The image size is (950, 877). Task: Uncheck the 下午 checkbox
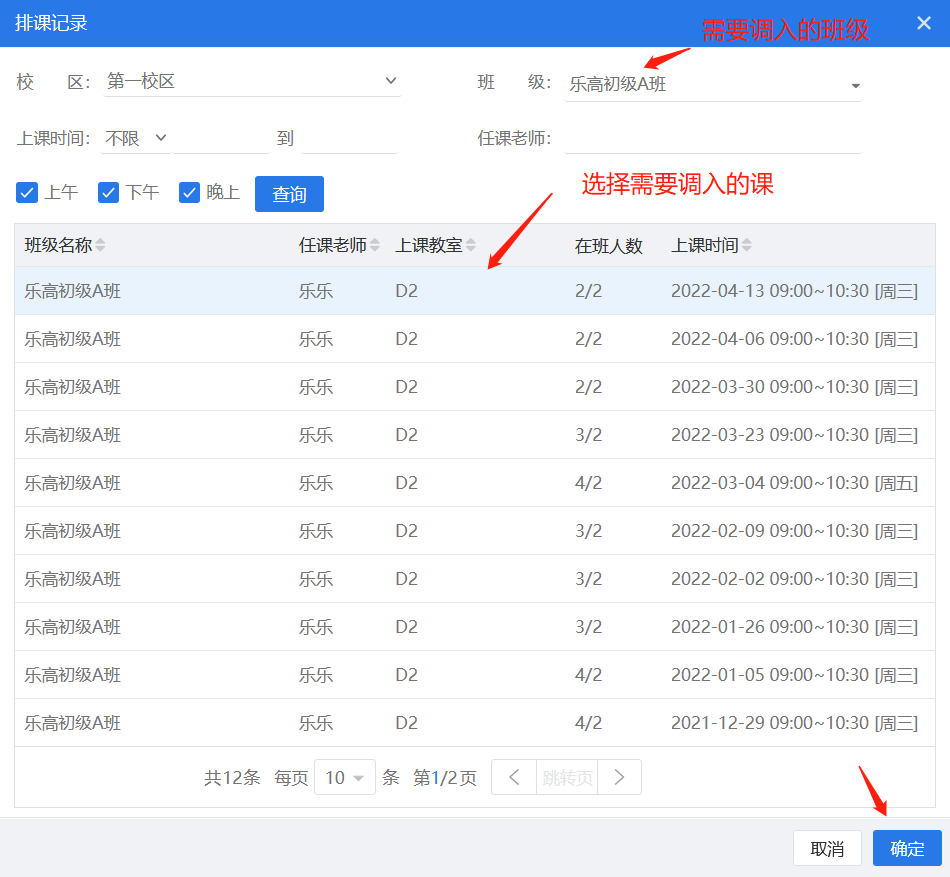point(108,193)
